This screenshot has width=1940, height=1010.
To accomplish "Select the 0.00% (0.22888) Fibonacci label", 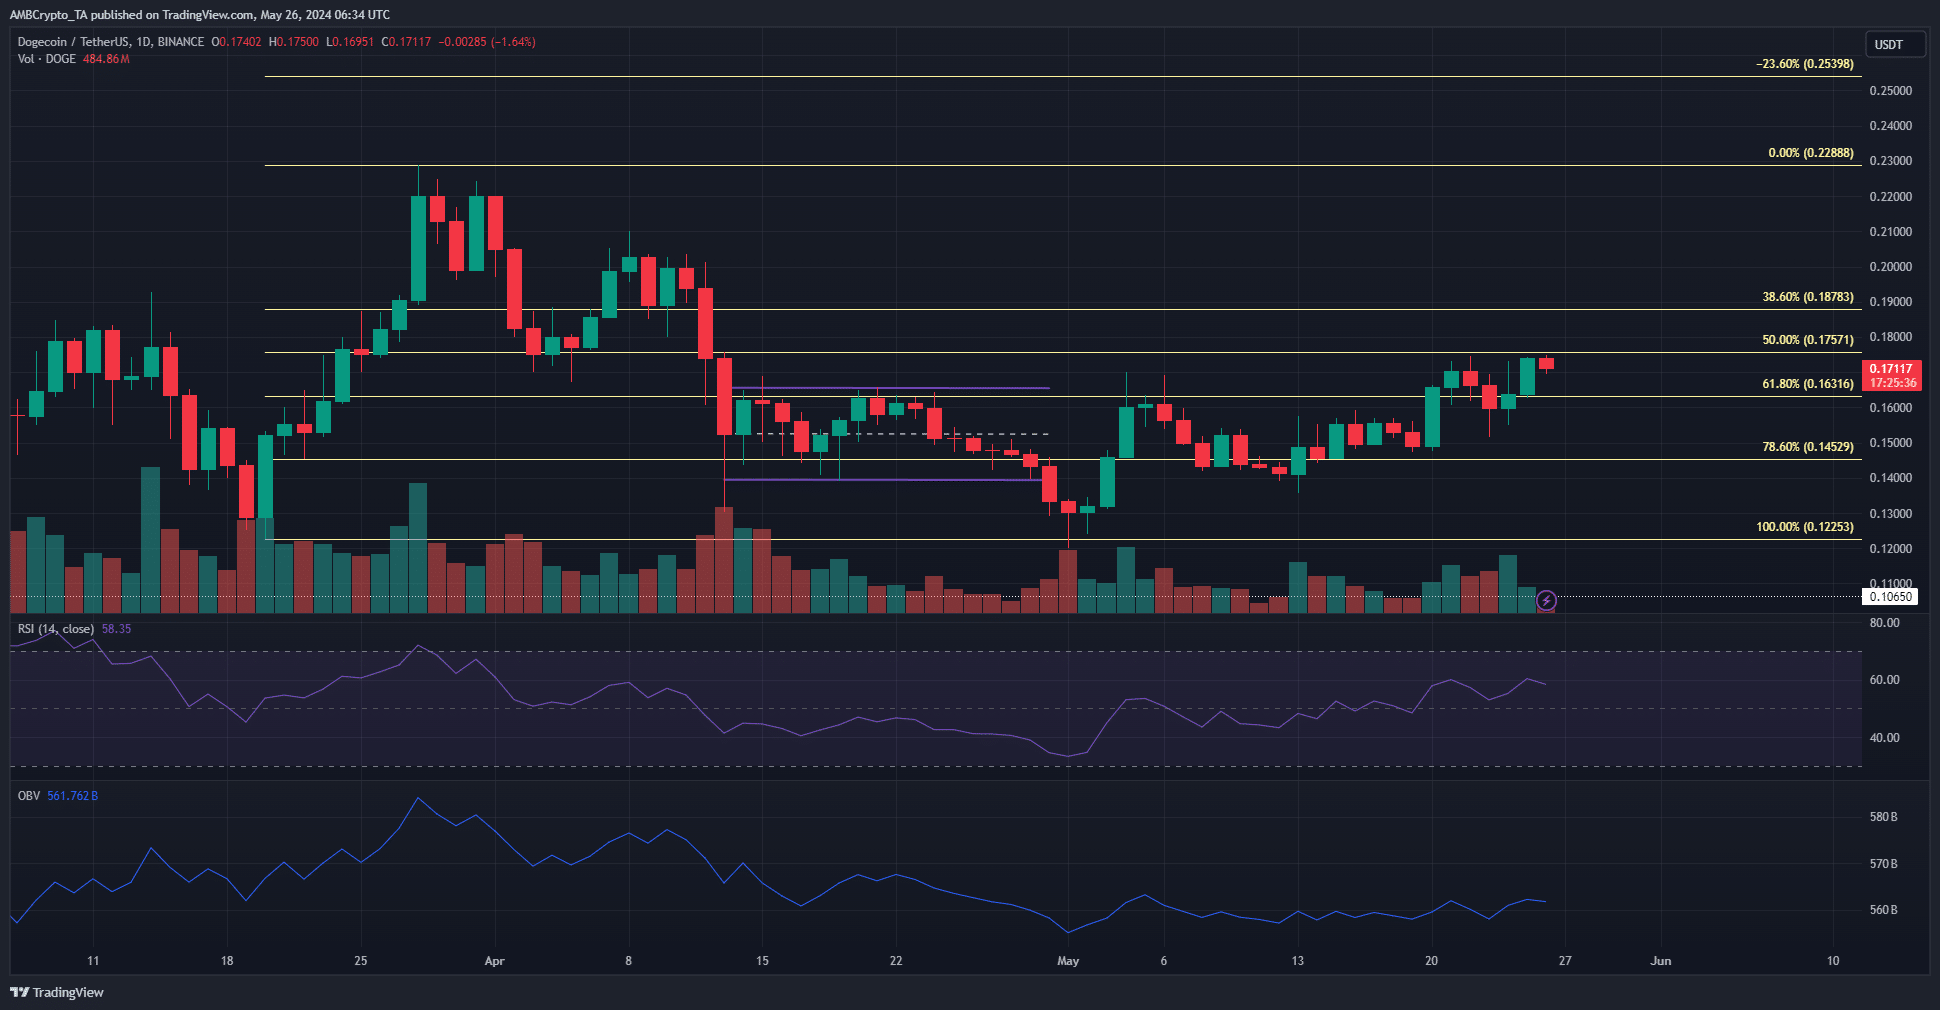I will [1811, 153].
